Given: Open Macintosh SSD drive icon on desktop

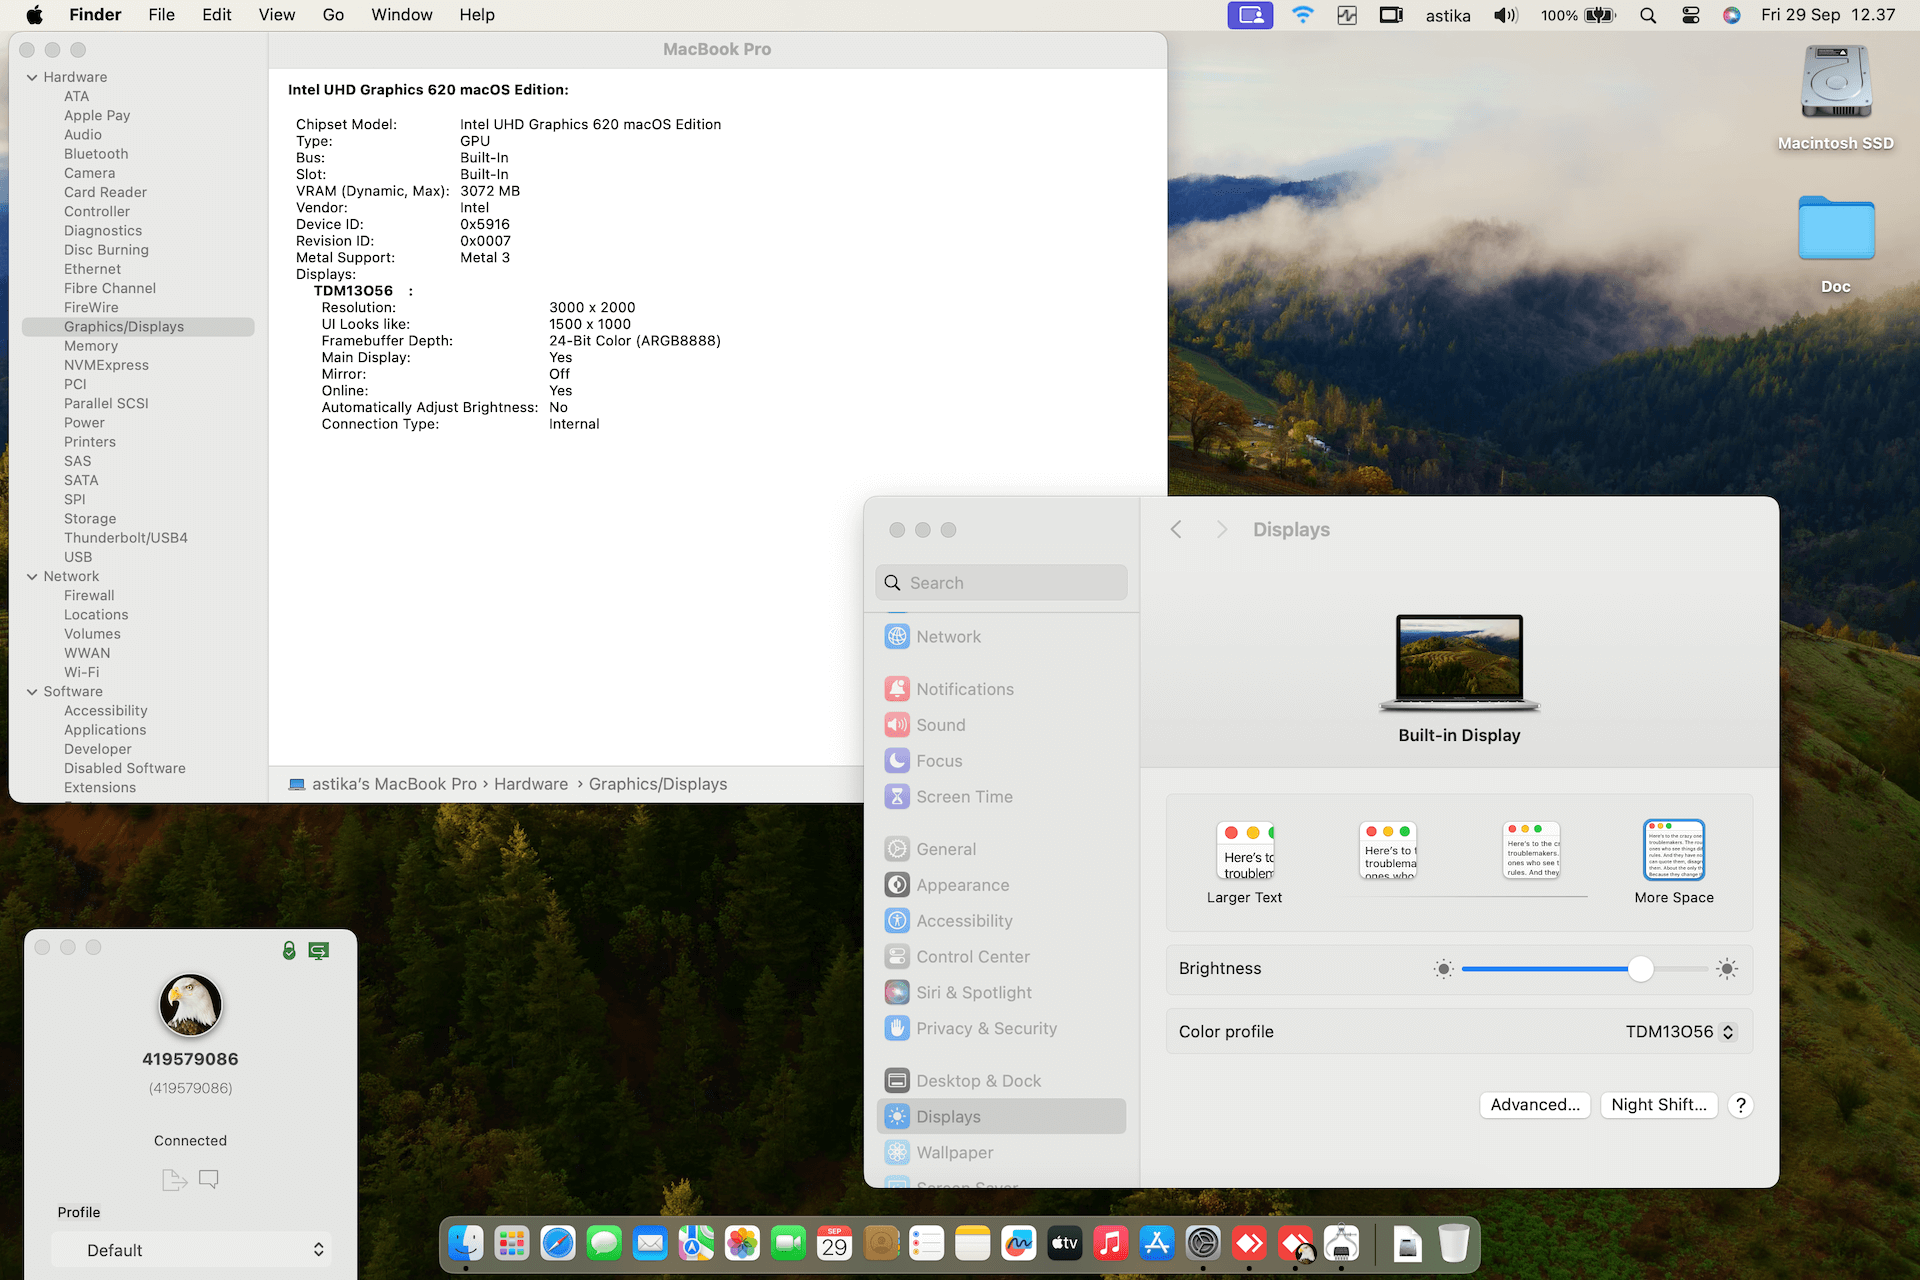Looking at the screenshot, I should (1836, 83).
